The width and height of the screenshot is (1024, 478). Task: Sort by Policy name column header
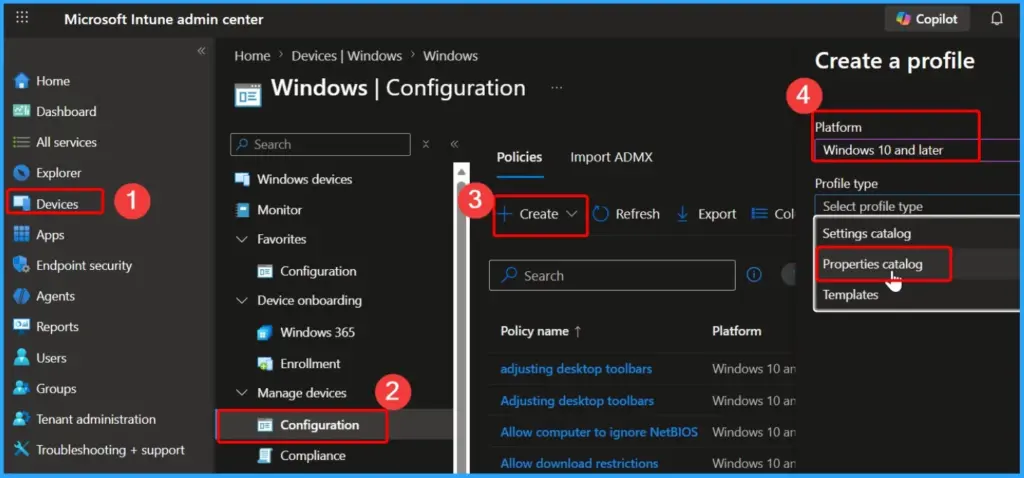[541, 331]
